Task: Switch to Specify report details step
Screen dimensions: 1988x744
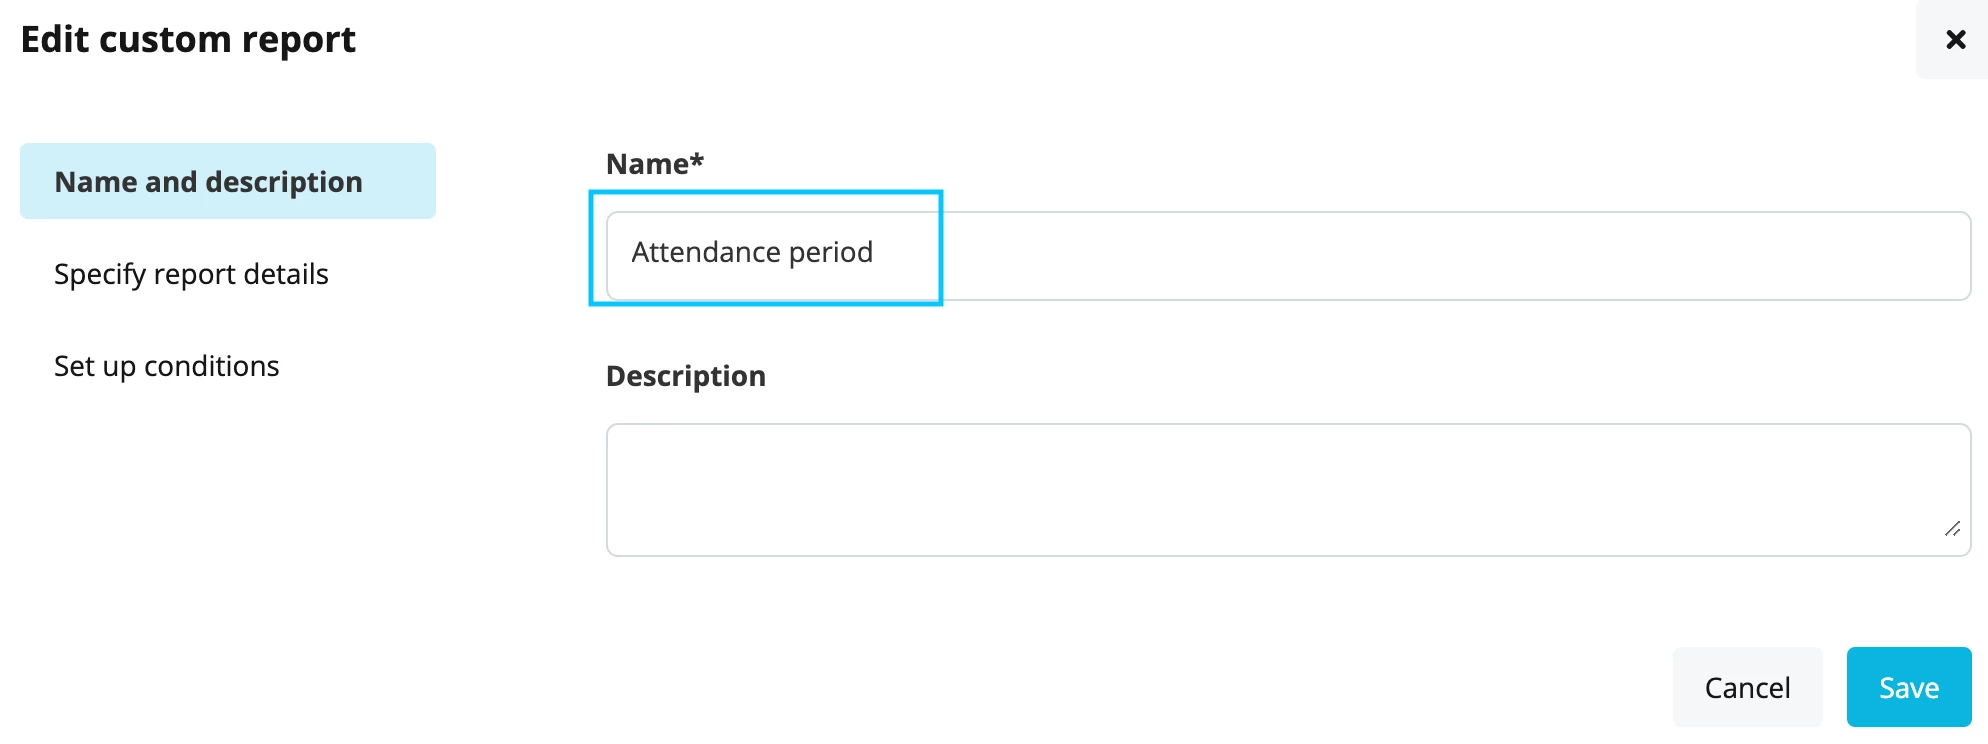Action: pyautogui.click(x=191, y=274)
